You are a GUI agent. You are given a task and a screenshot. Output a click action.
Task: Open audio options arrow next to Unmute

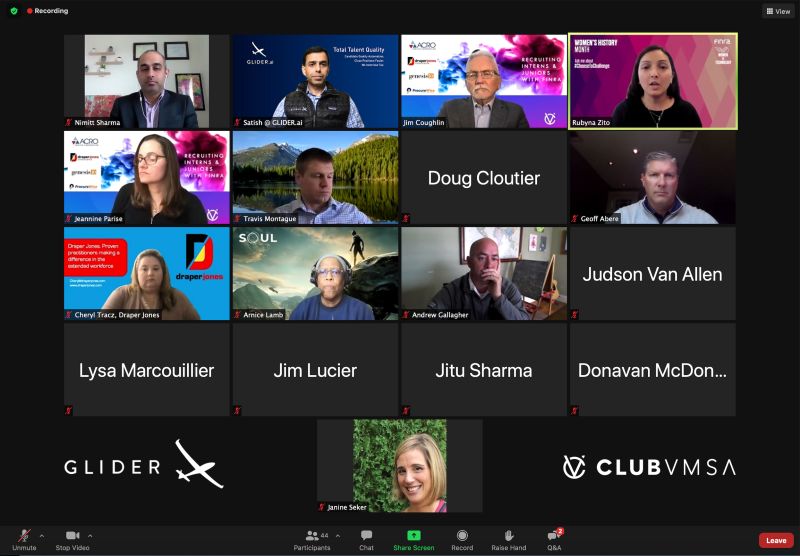[x=42, y=536]
